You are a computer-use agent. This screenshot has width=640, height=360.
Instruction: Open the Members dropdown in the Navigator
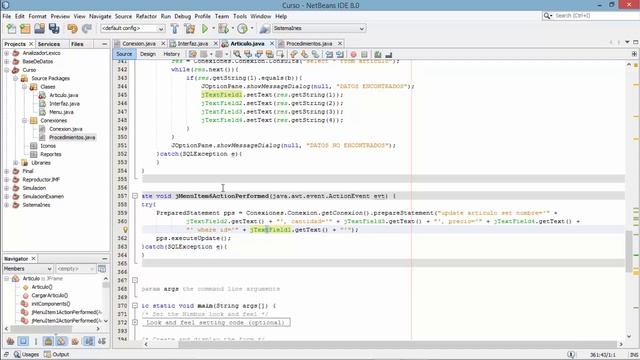tap(28, 269)
